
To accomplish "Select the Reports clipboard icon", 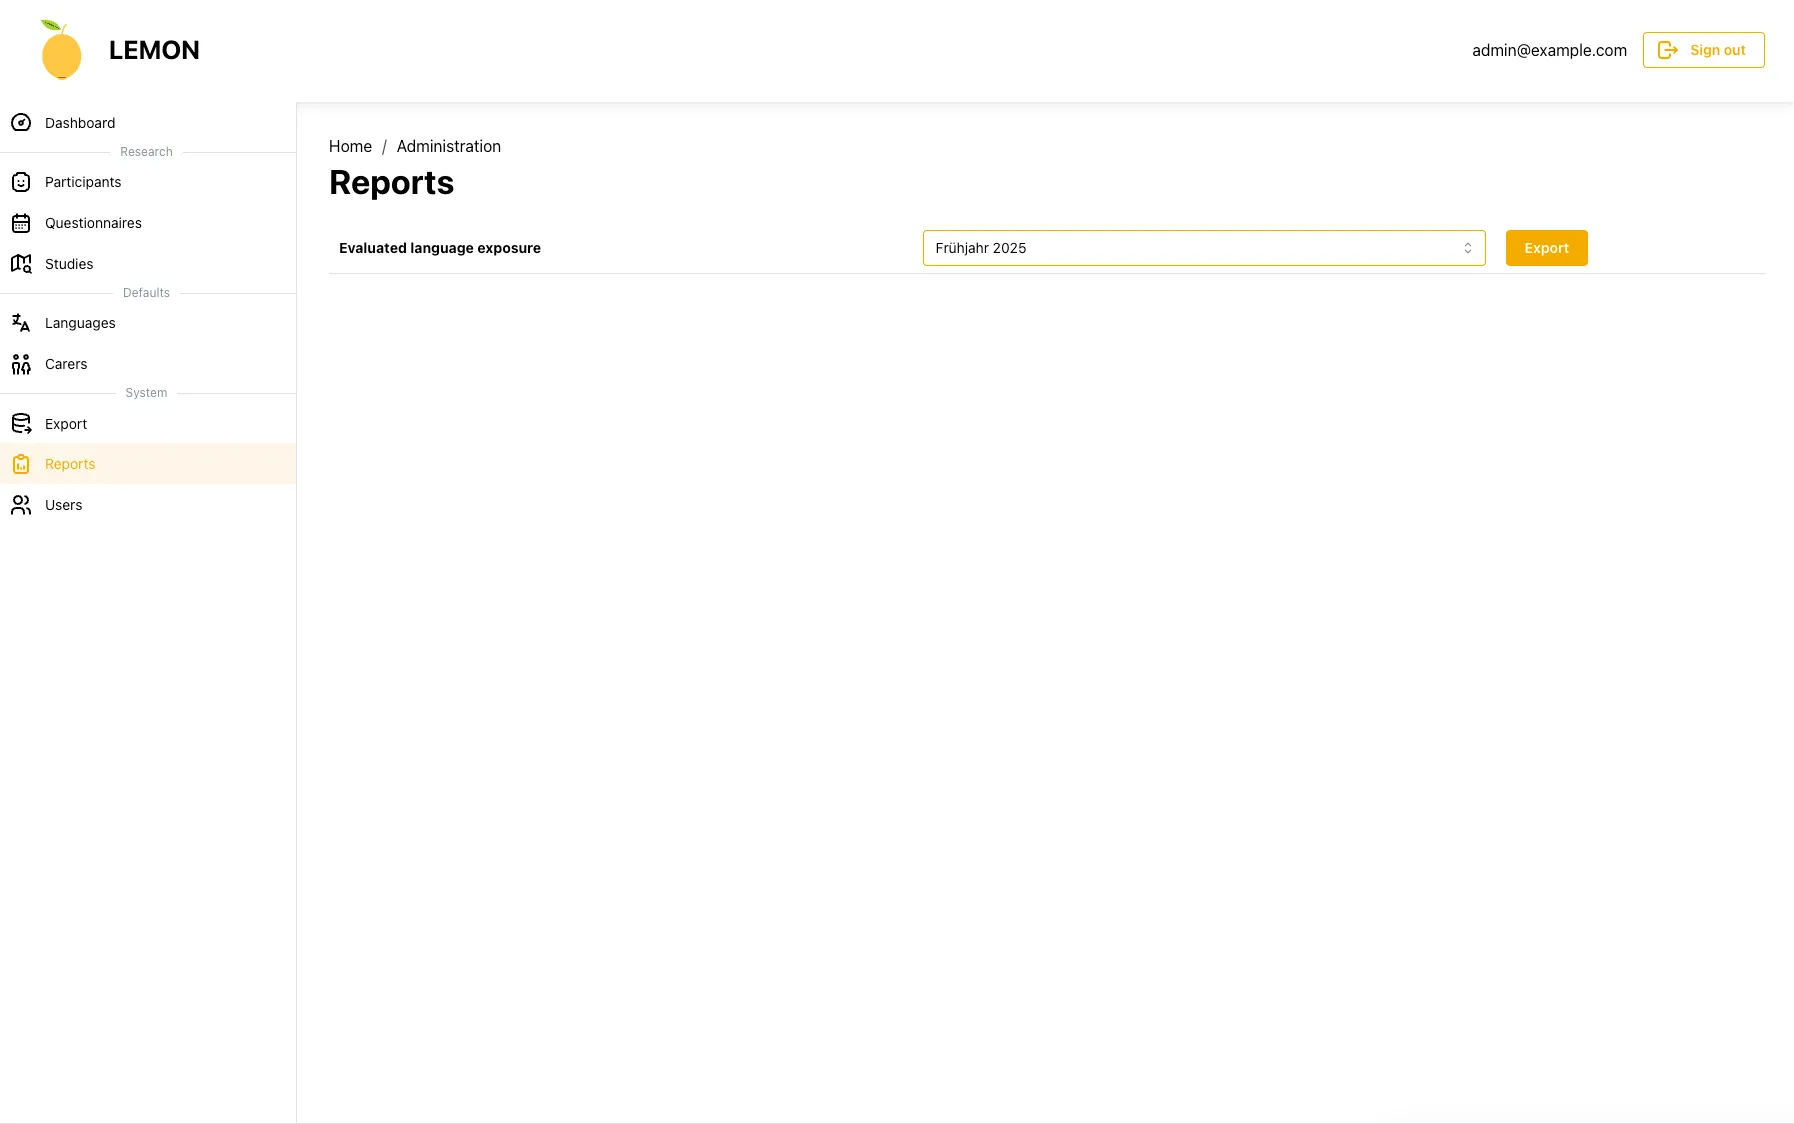I will 21,463.
